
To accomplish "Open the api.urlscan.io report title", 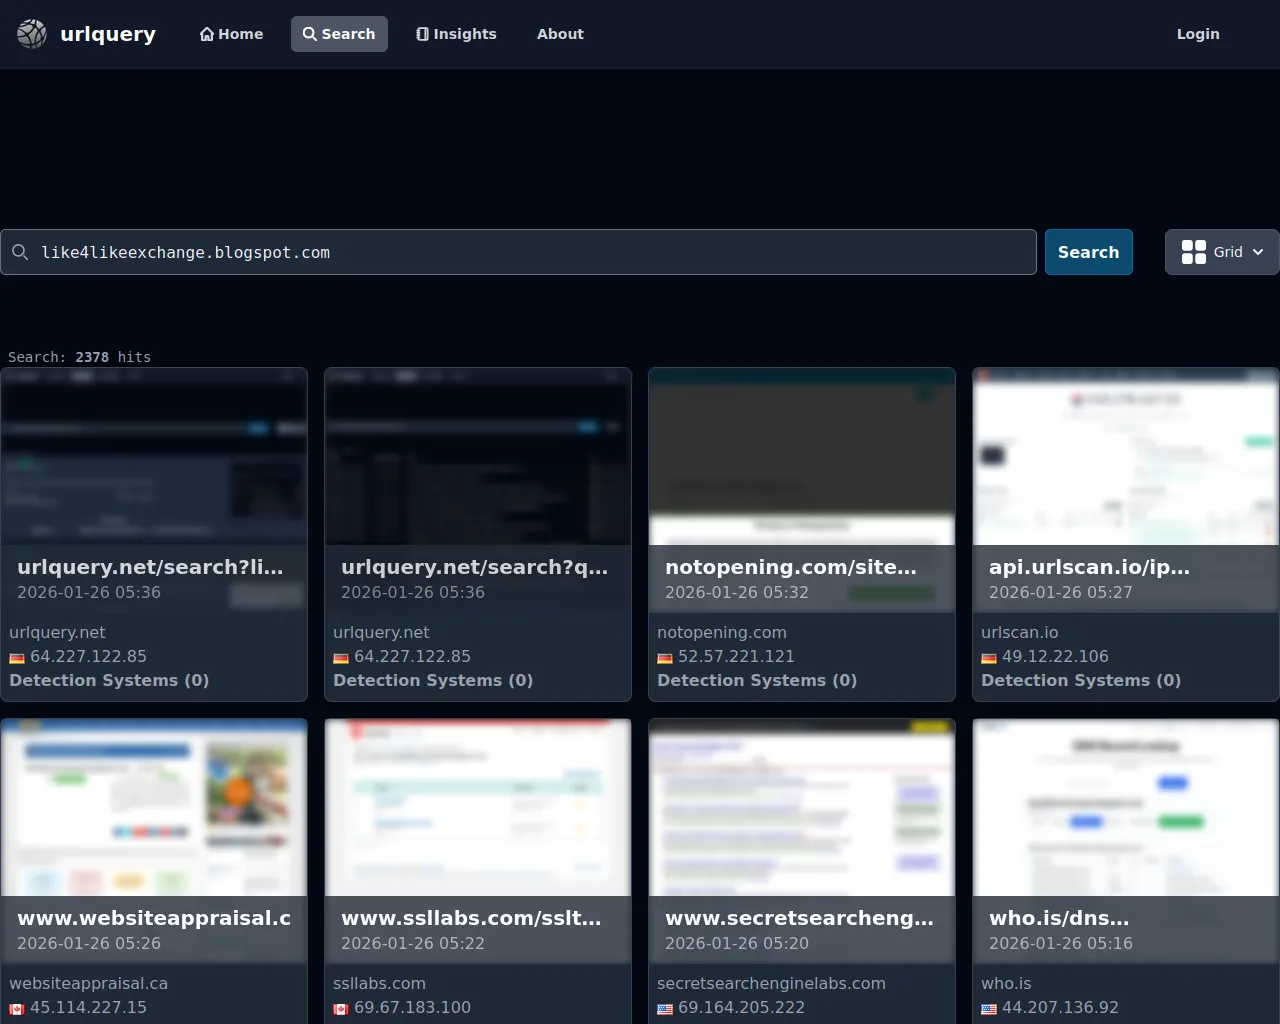I will [1089, 567].
